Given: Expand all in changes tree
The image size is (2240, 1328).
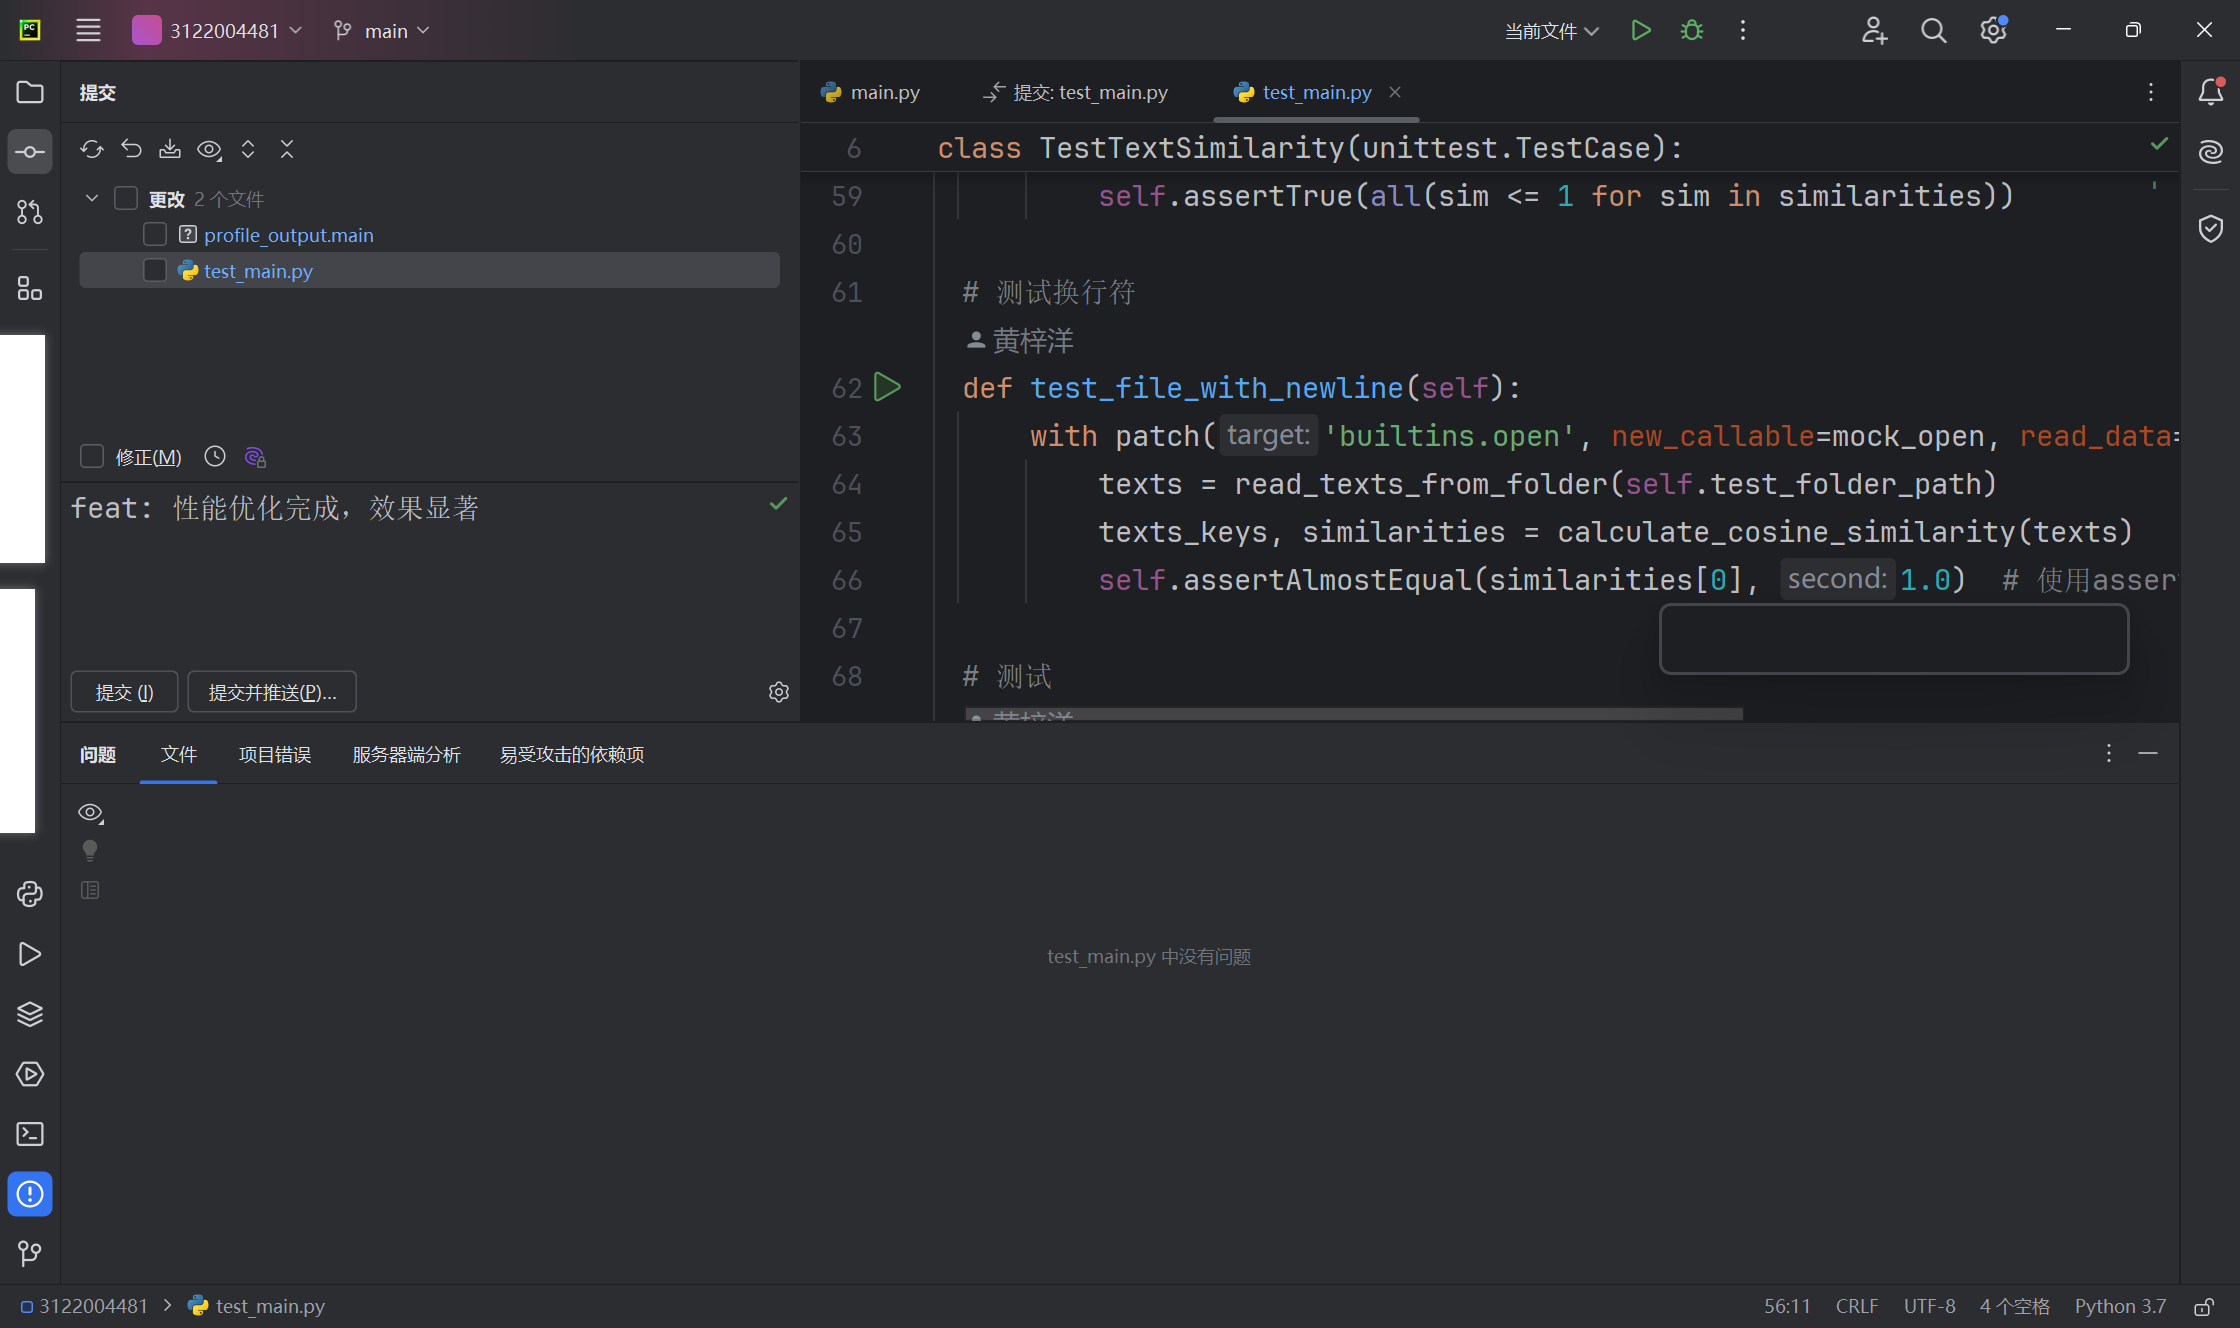Looking at the screenshot, I should click(248, 149).
